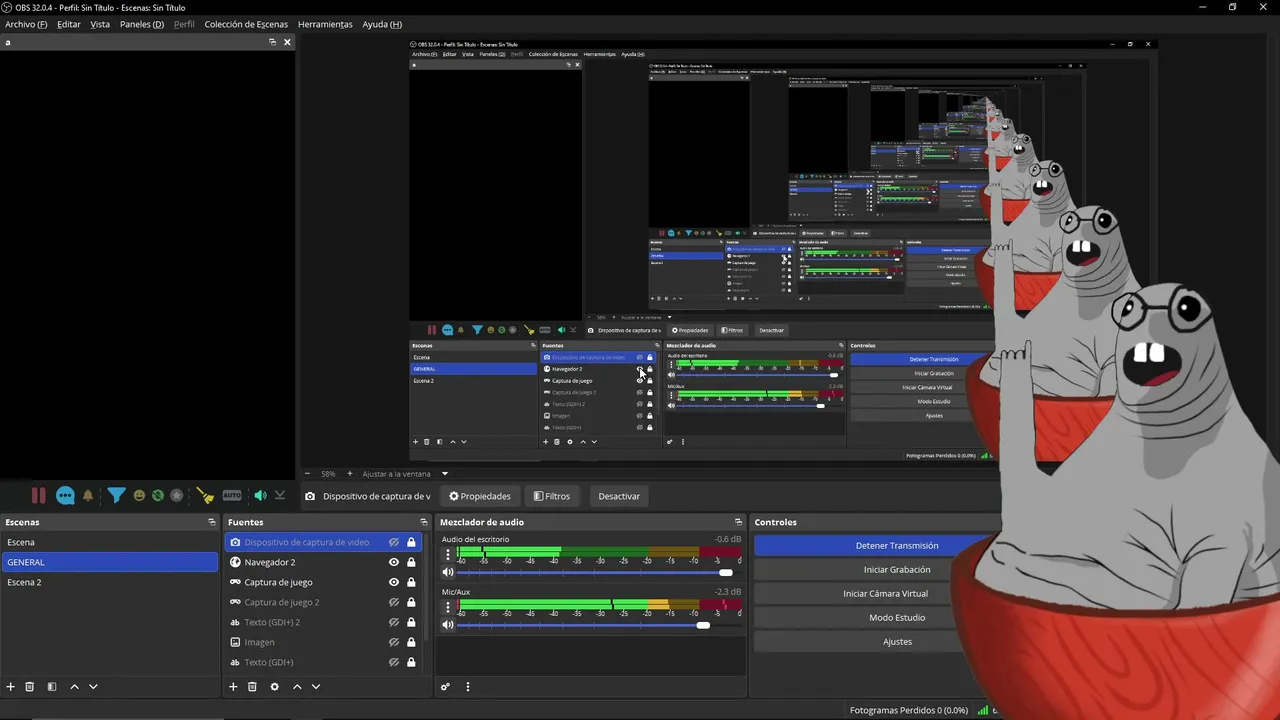Image resolution: width=1280 pixels, height=720 pixels.
Task: Click the yellow broom clean icon
Action: point(205,496)
